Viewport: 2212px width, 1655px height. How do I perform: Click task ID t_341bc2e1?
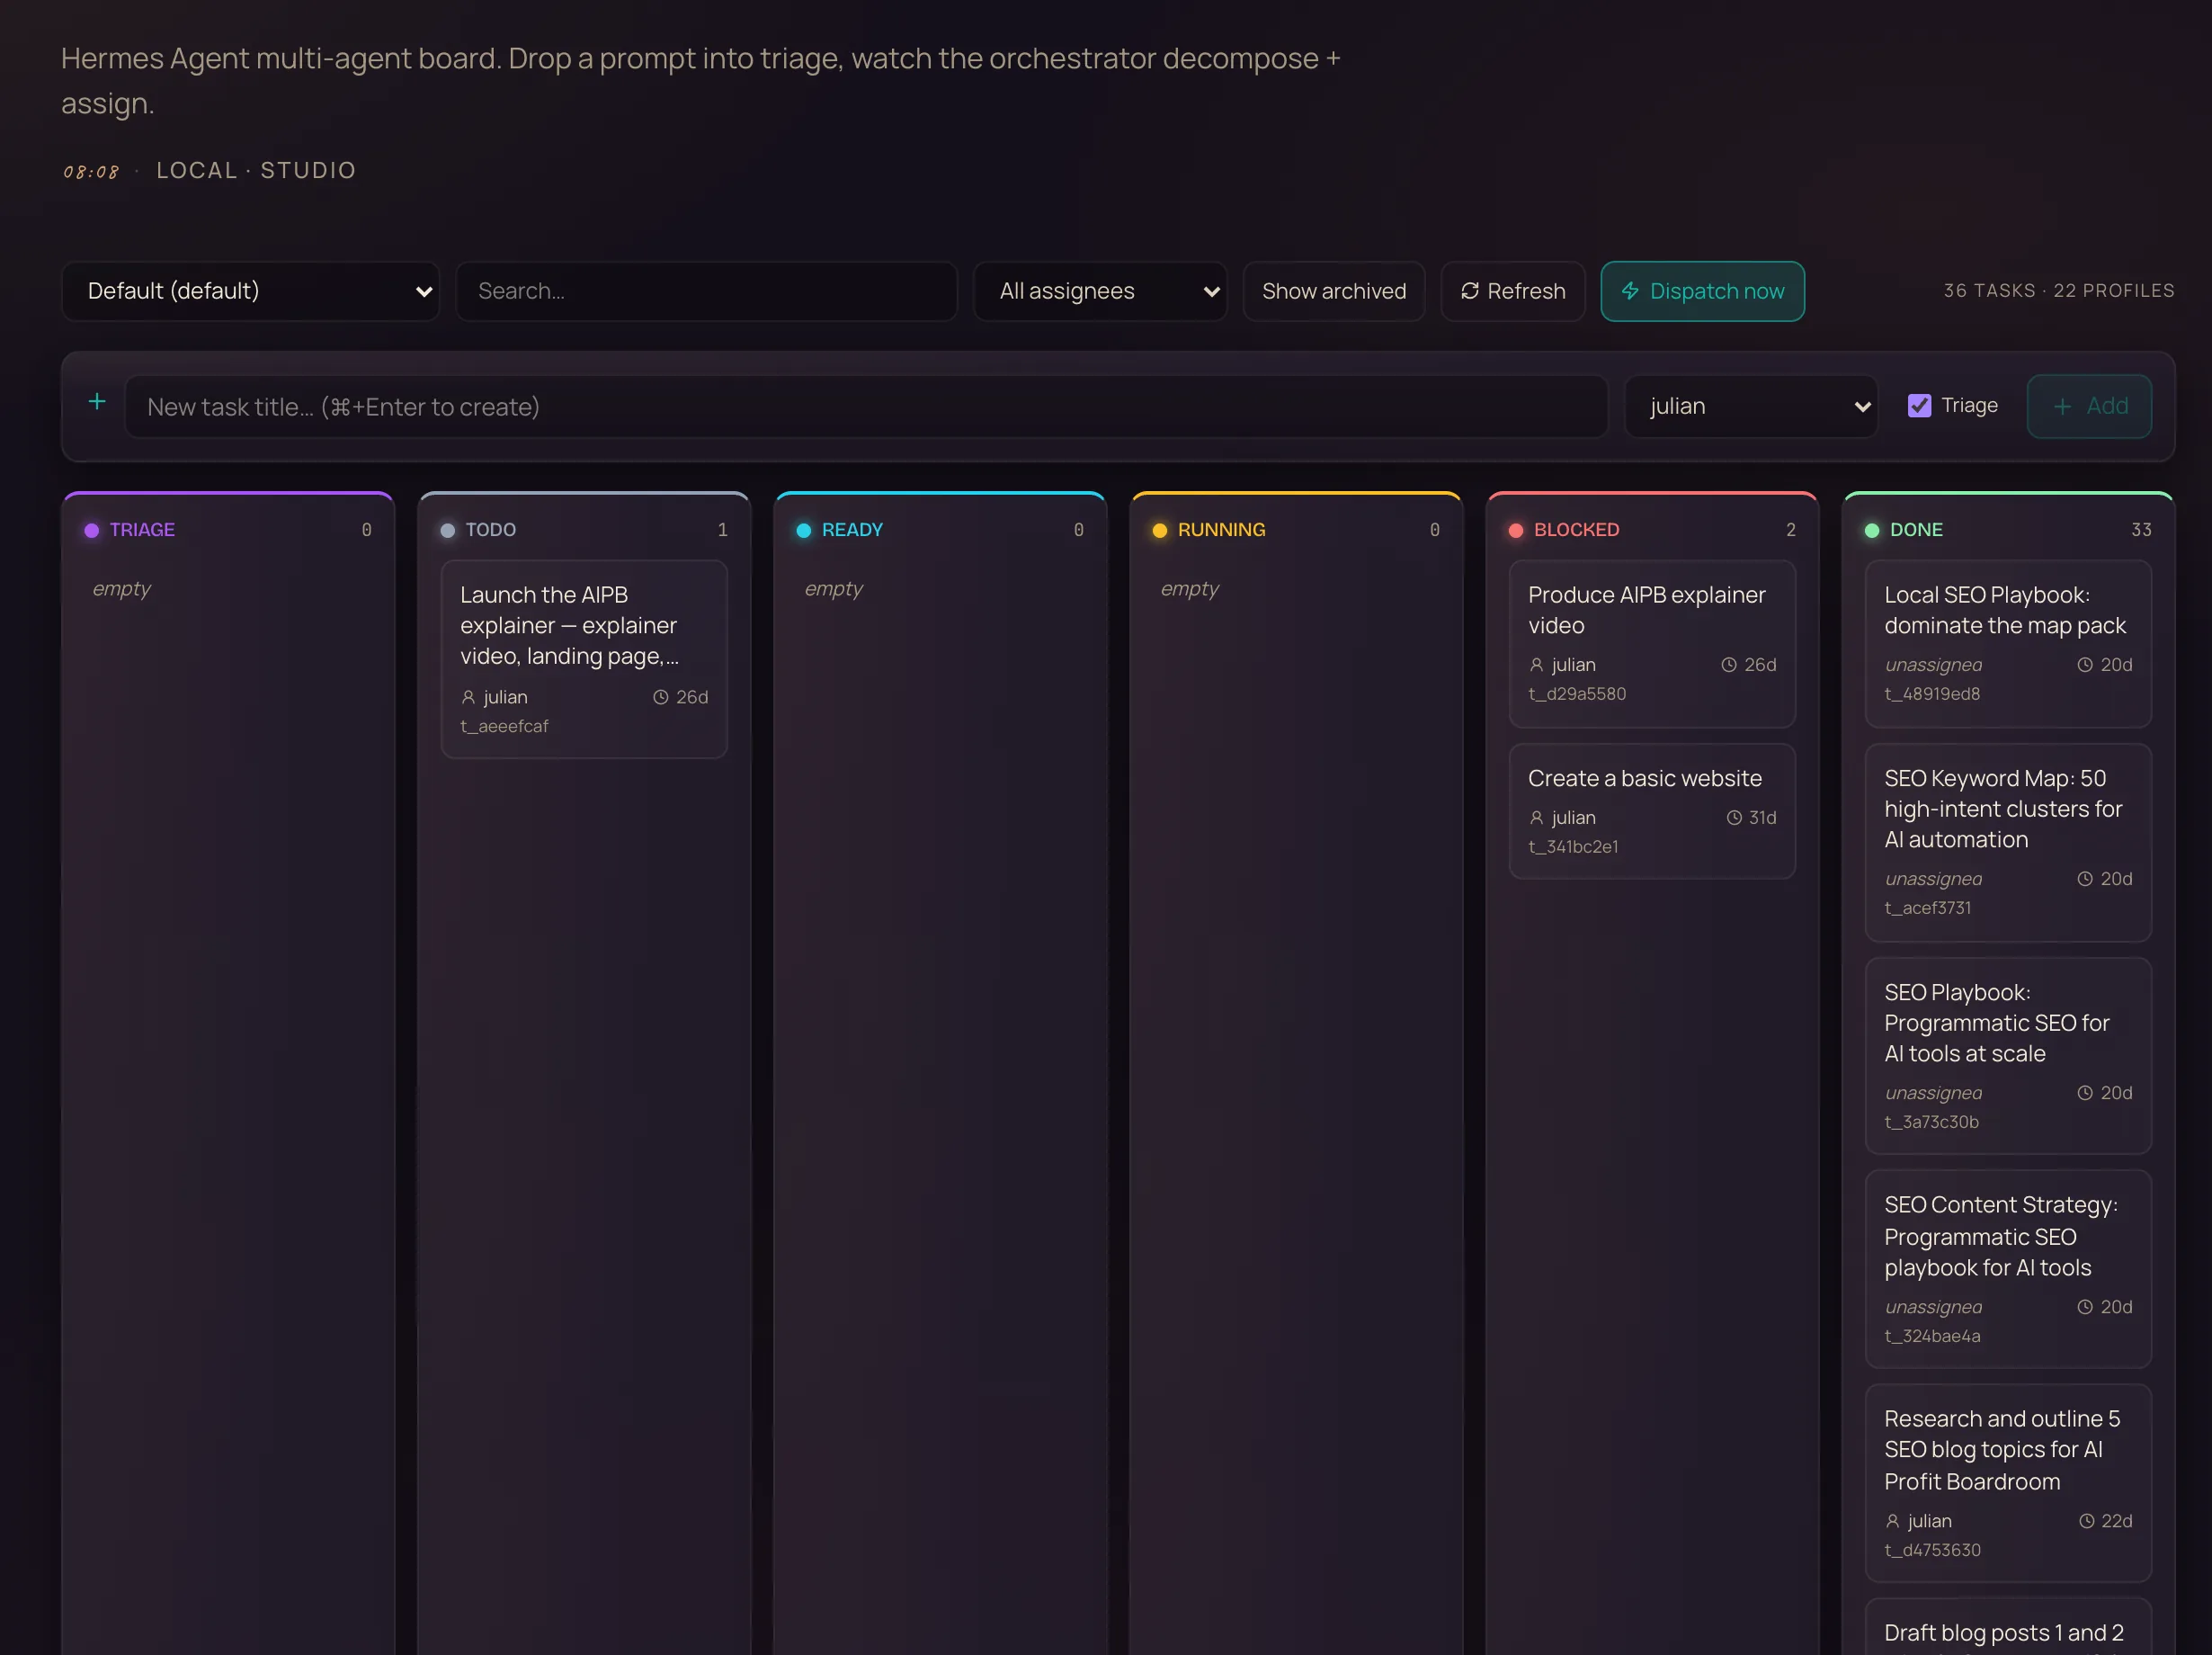coord(1573,847)
